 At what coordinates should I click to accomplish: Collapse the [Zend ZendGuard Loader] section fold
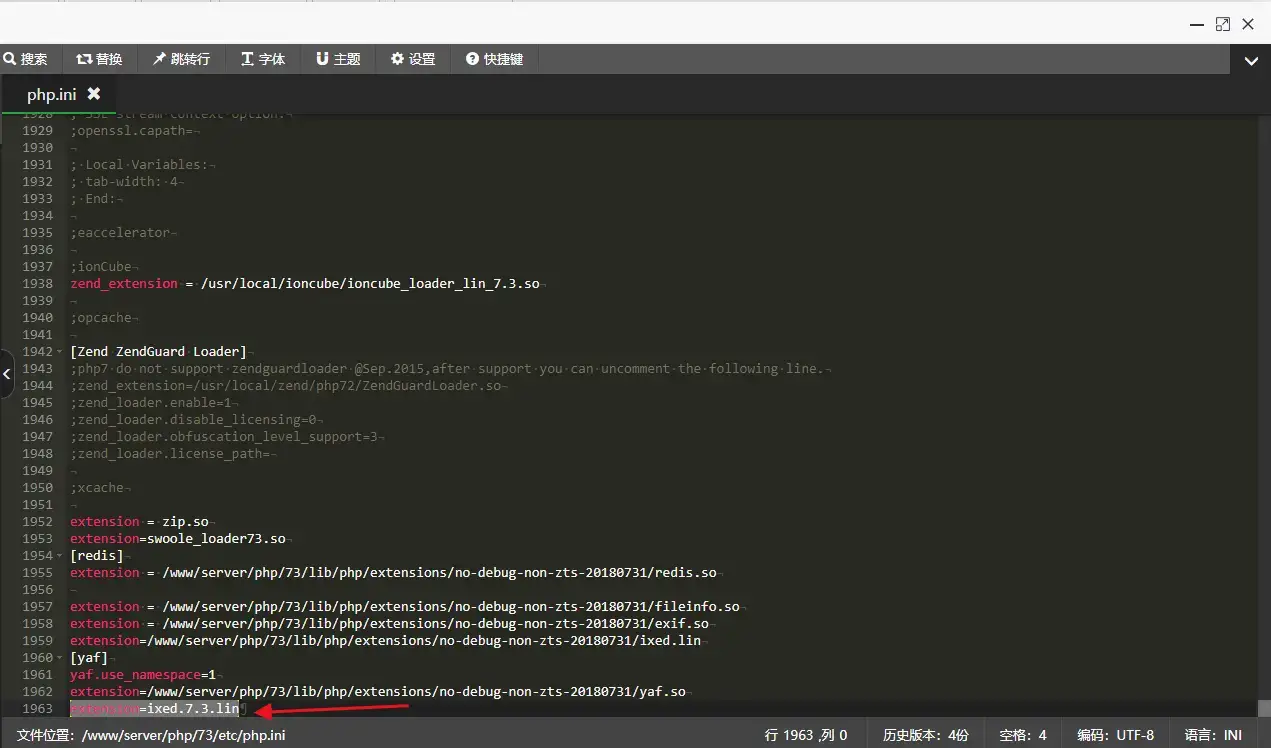(x=59, y=352)
